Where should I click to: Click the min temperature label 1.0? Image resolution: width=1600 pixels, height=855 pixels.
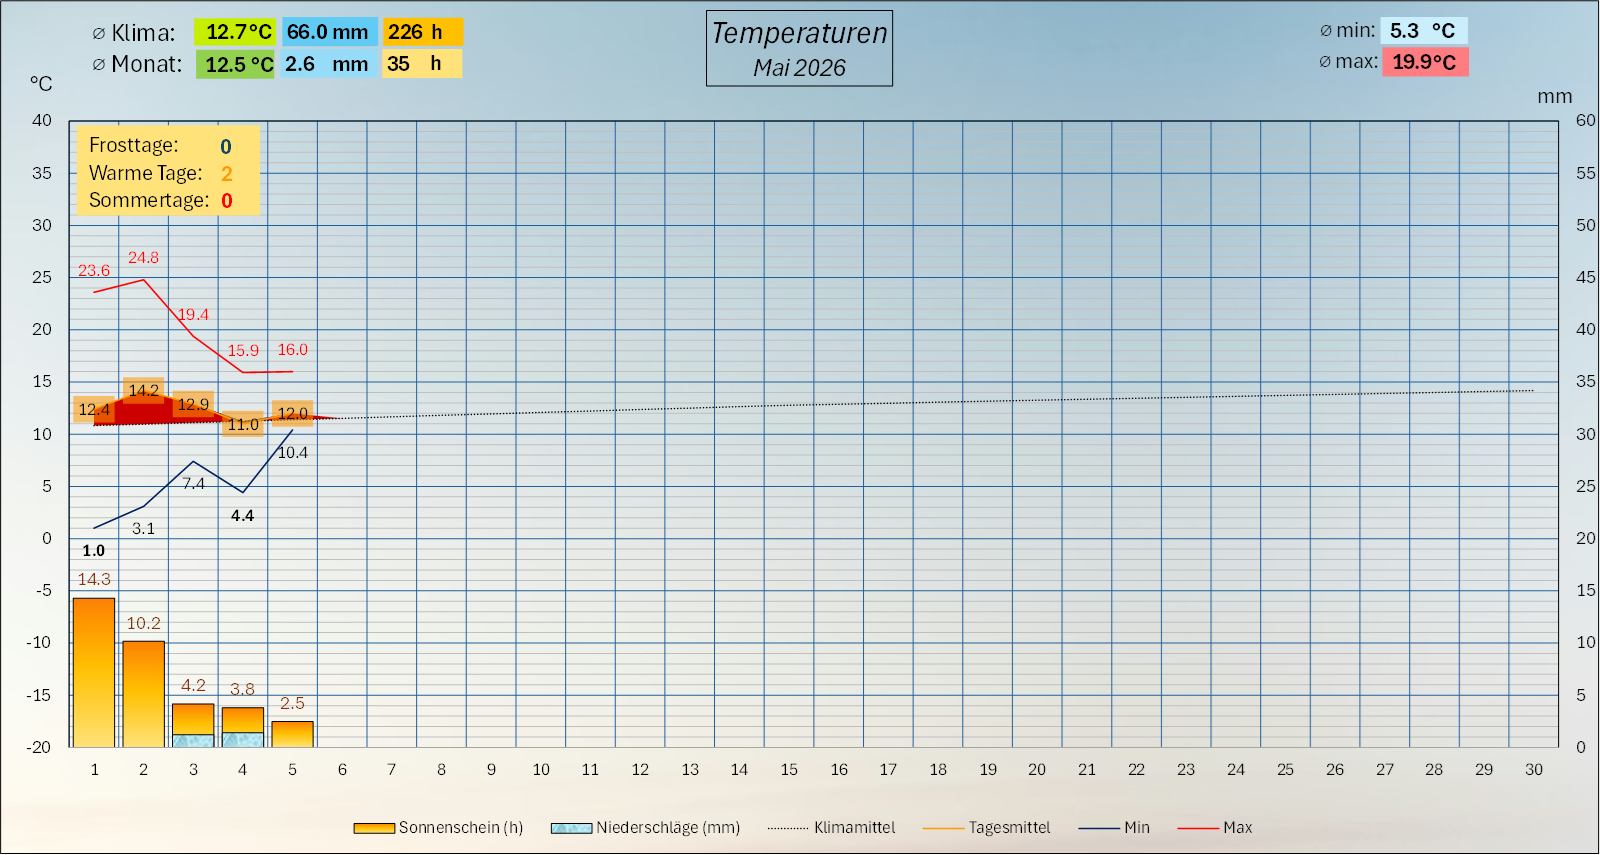click(x=94, y=551)
